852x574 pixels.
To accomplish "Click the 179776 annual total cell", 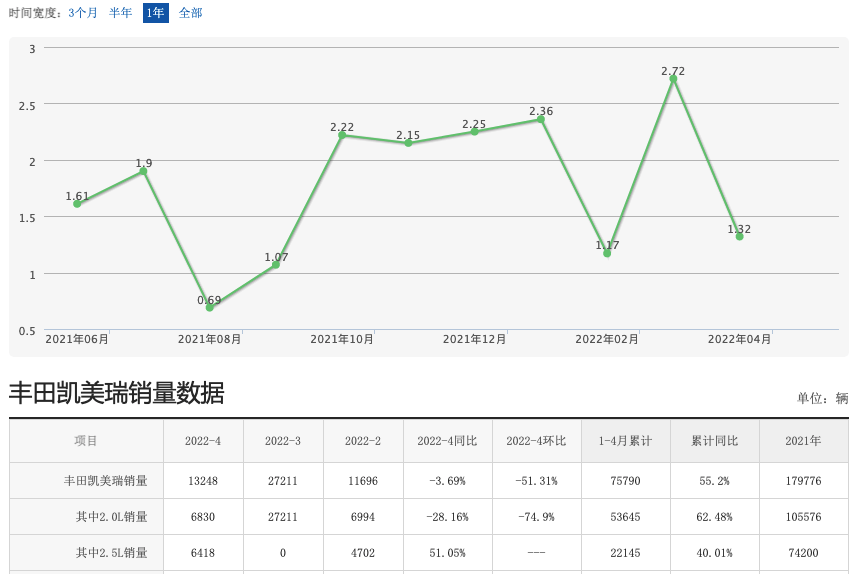I will 804,481.
